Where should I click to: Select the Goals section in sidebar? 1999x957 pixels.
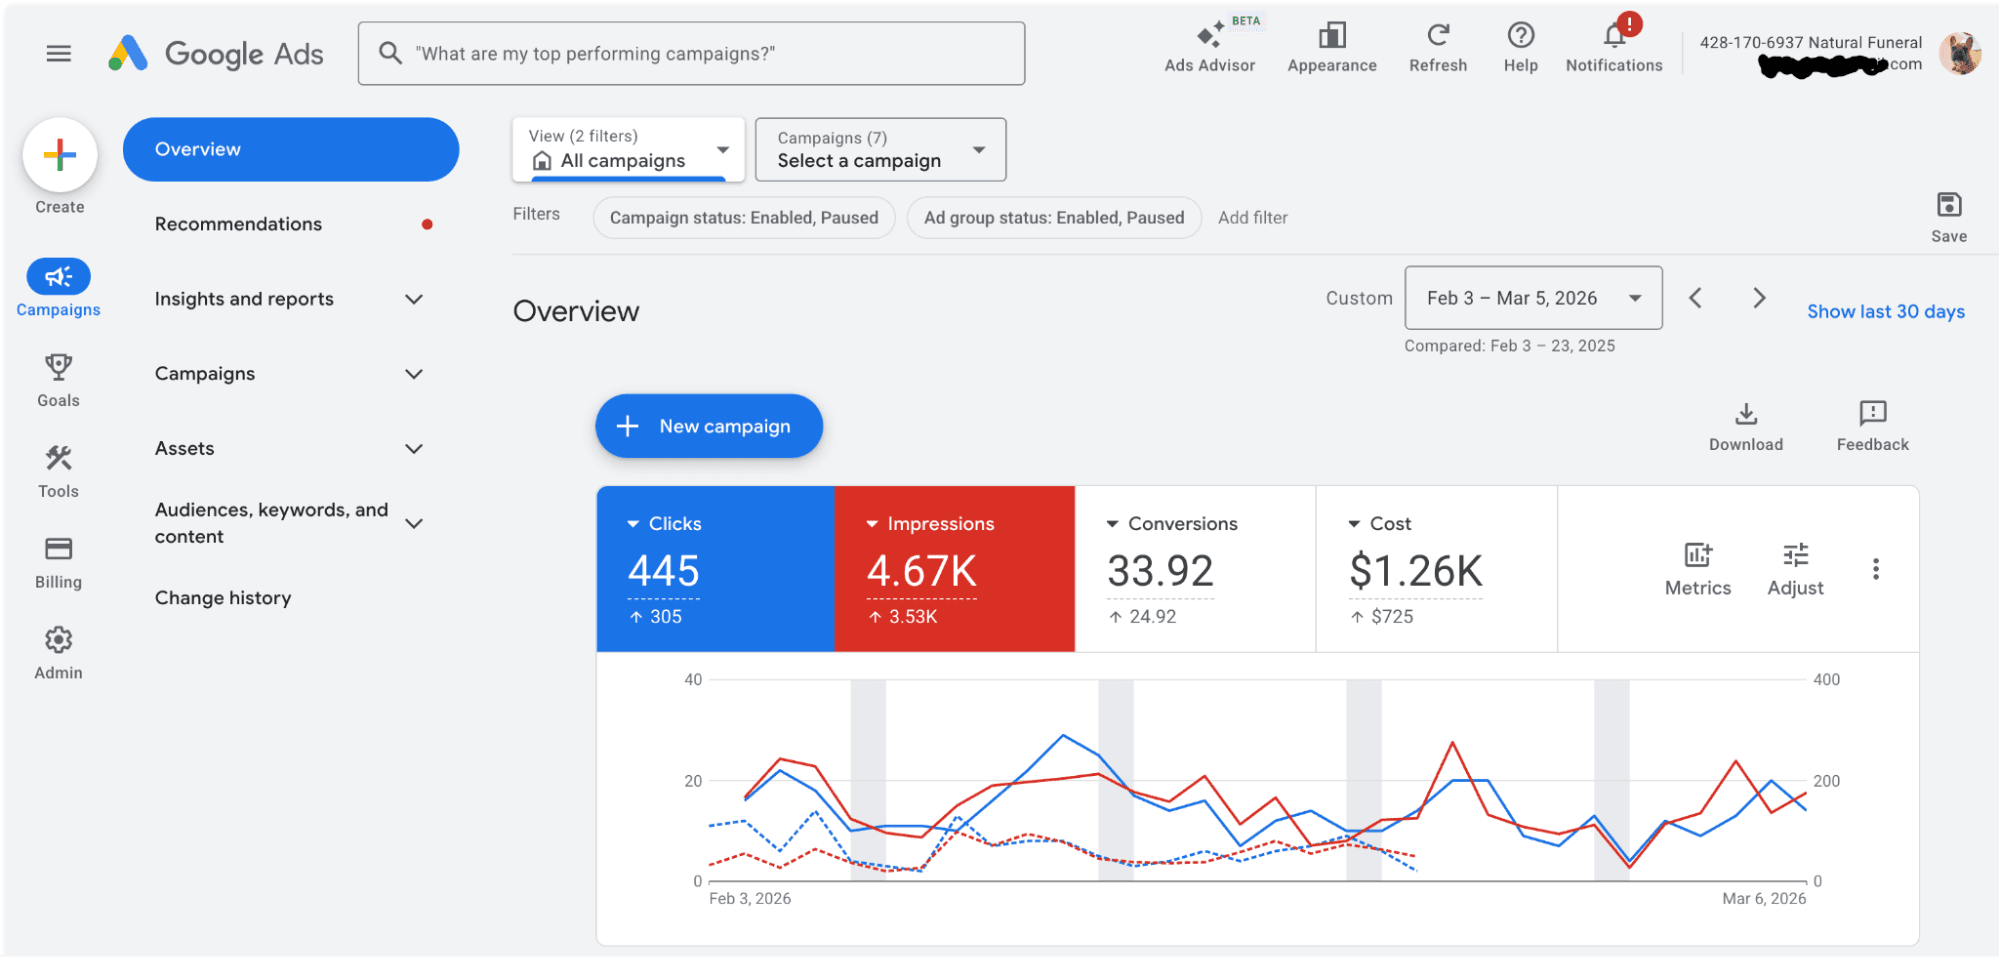pos(57,378)
